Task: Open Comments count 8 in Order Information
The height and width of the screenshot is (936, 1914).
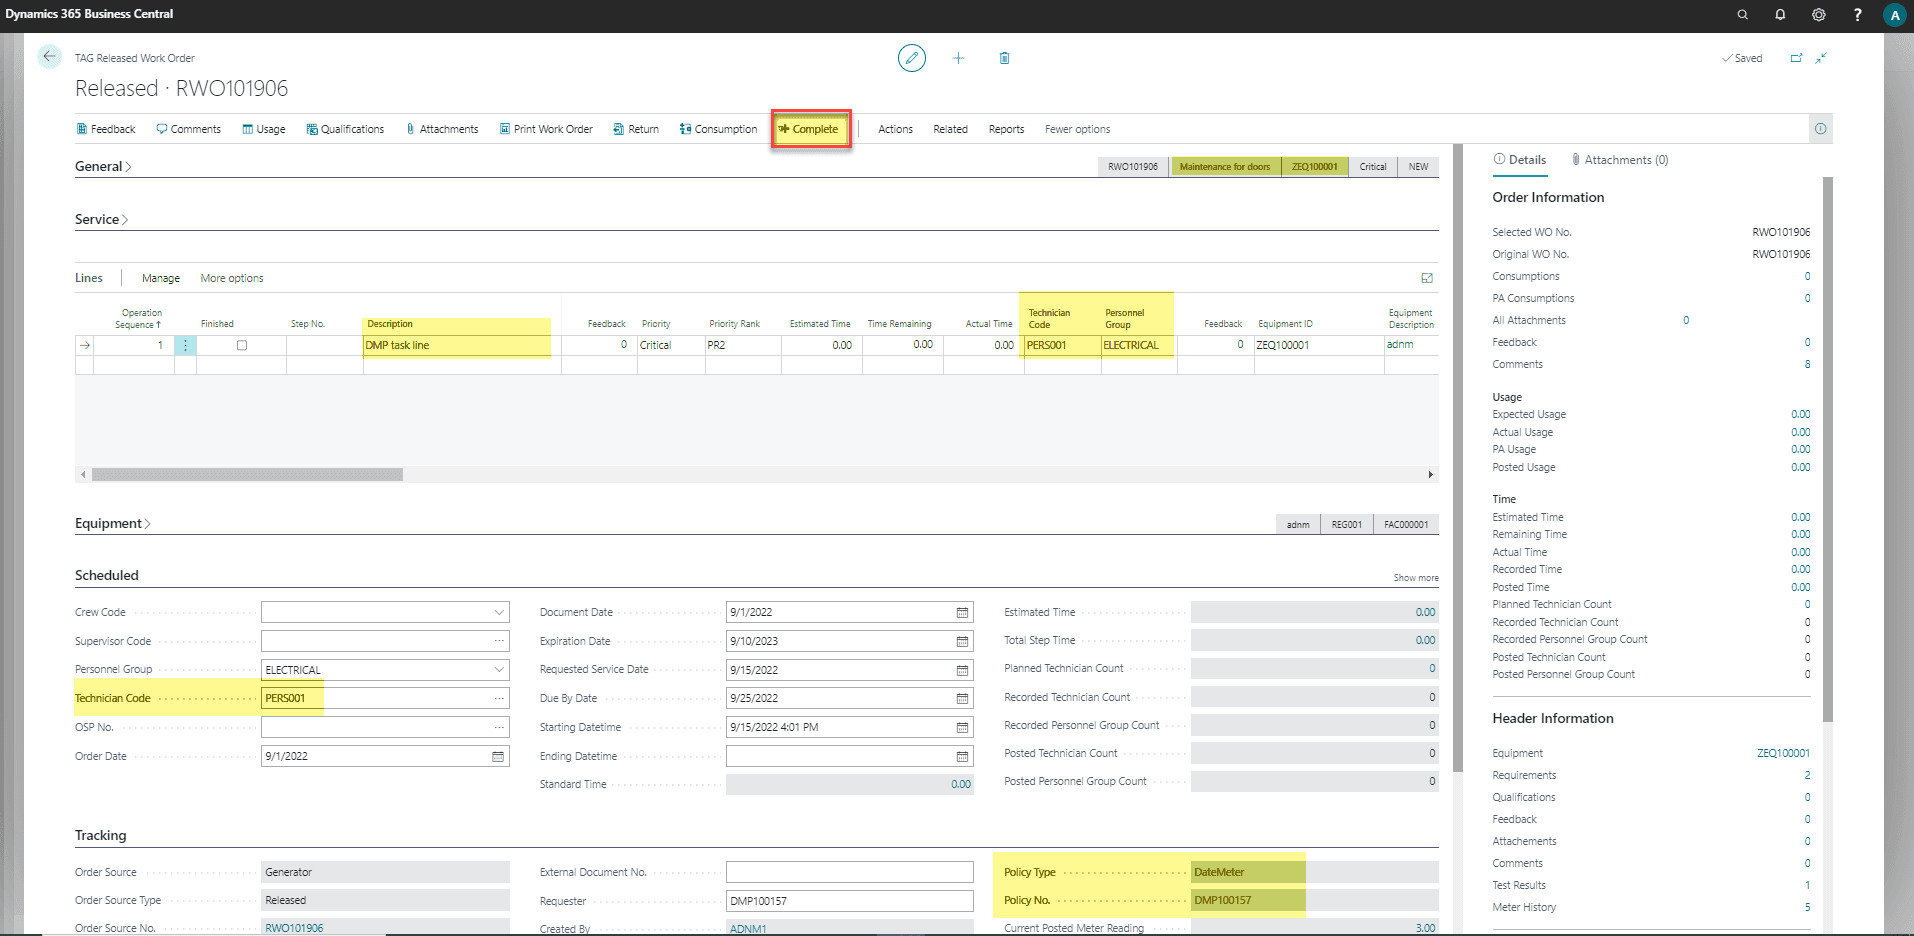Action: click(x=1807, y=364)
